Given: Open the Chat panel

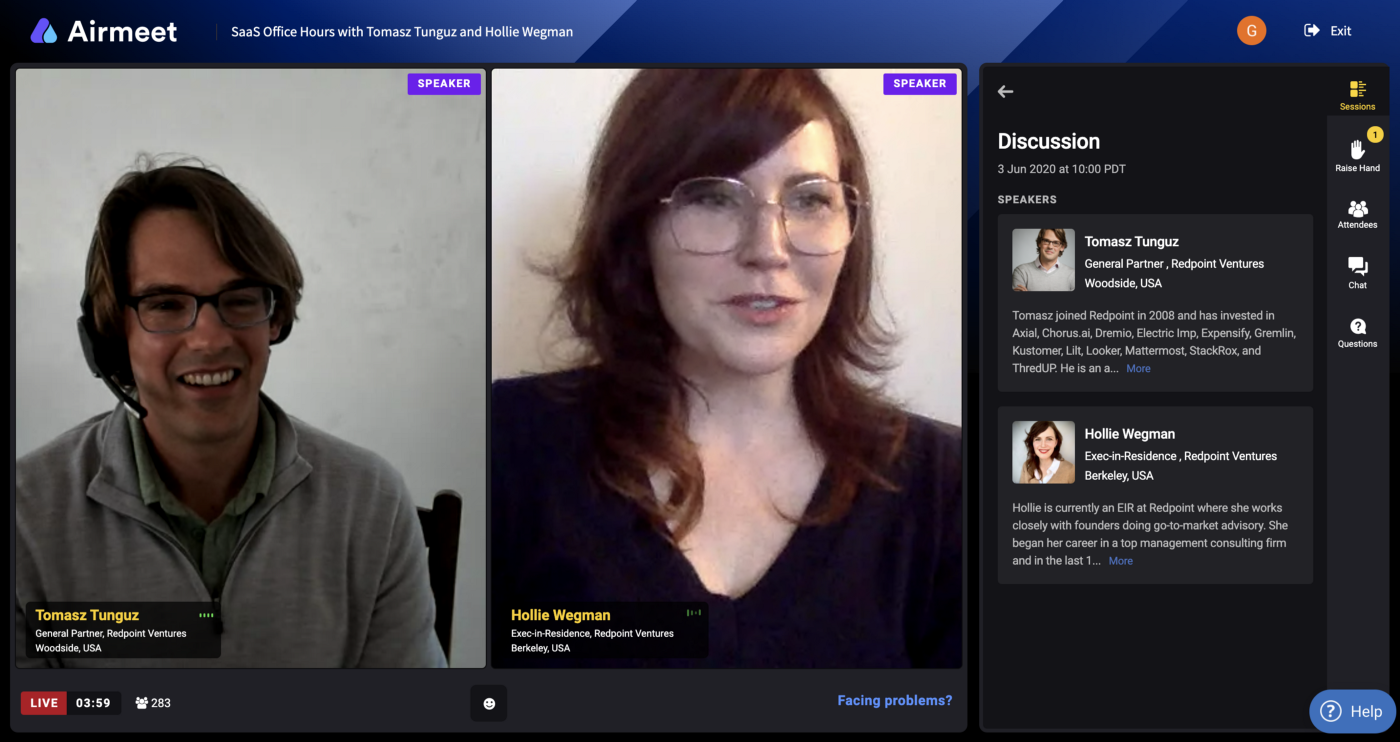Looking at the screenshot, I should coord(1357,273).
